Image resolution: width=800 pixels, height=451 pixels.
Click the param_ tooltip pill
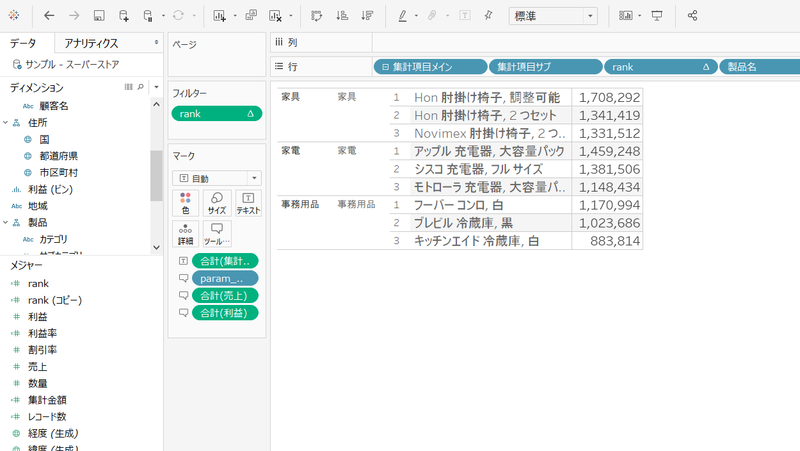tap(225, 278)
